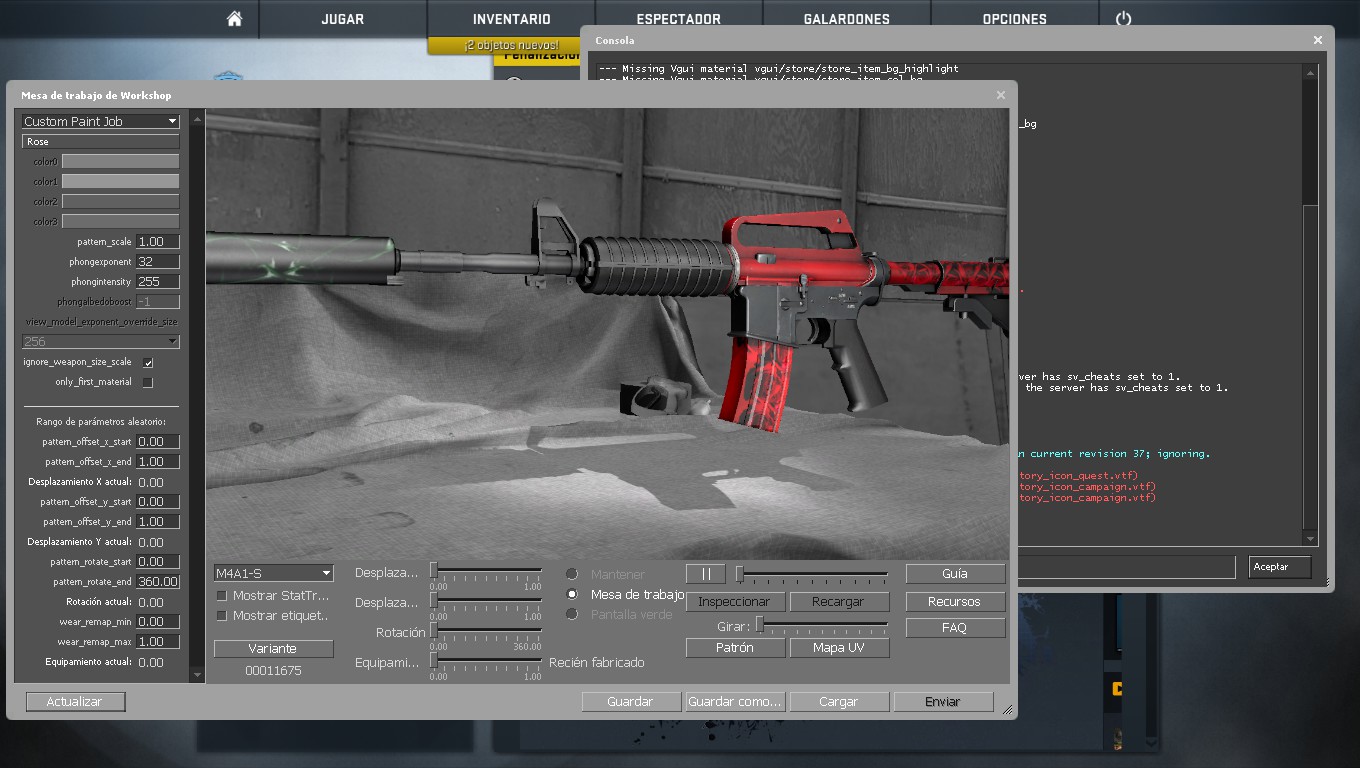Close the Mesa de trabajo de Workshop window
This screenshot has width=1360, height=768.
click(x=1001, y=95)
